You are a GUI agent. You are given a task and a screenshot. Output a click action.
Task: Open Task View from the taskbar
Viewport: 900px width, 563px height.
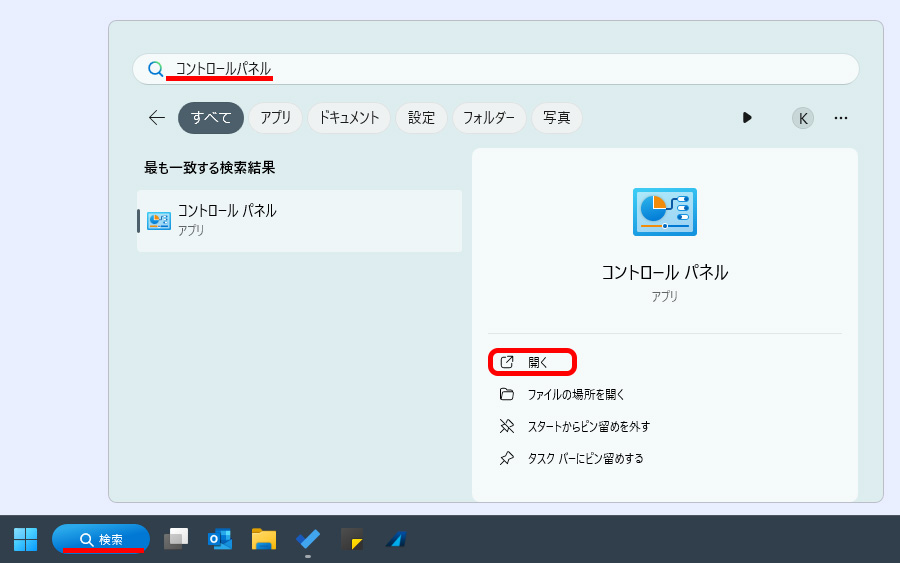tap(176, 539)
